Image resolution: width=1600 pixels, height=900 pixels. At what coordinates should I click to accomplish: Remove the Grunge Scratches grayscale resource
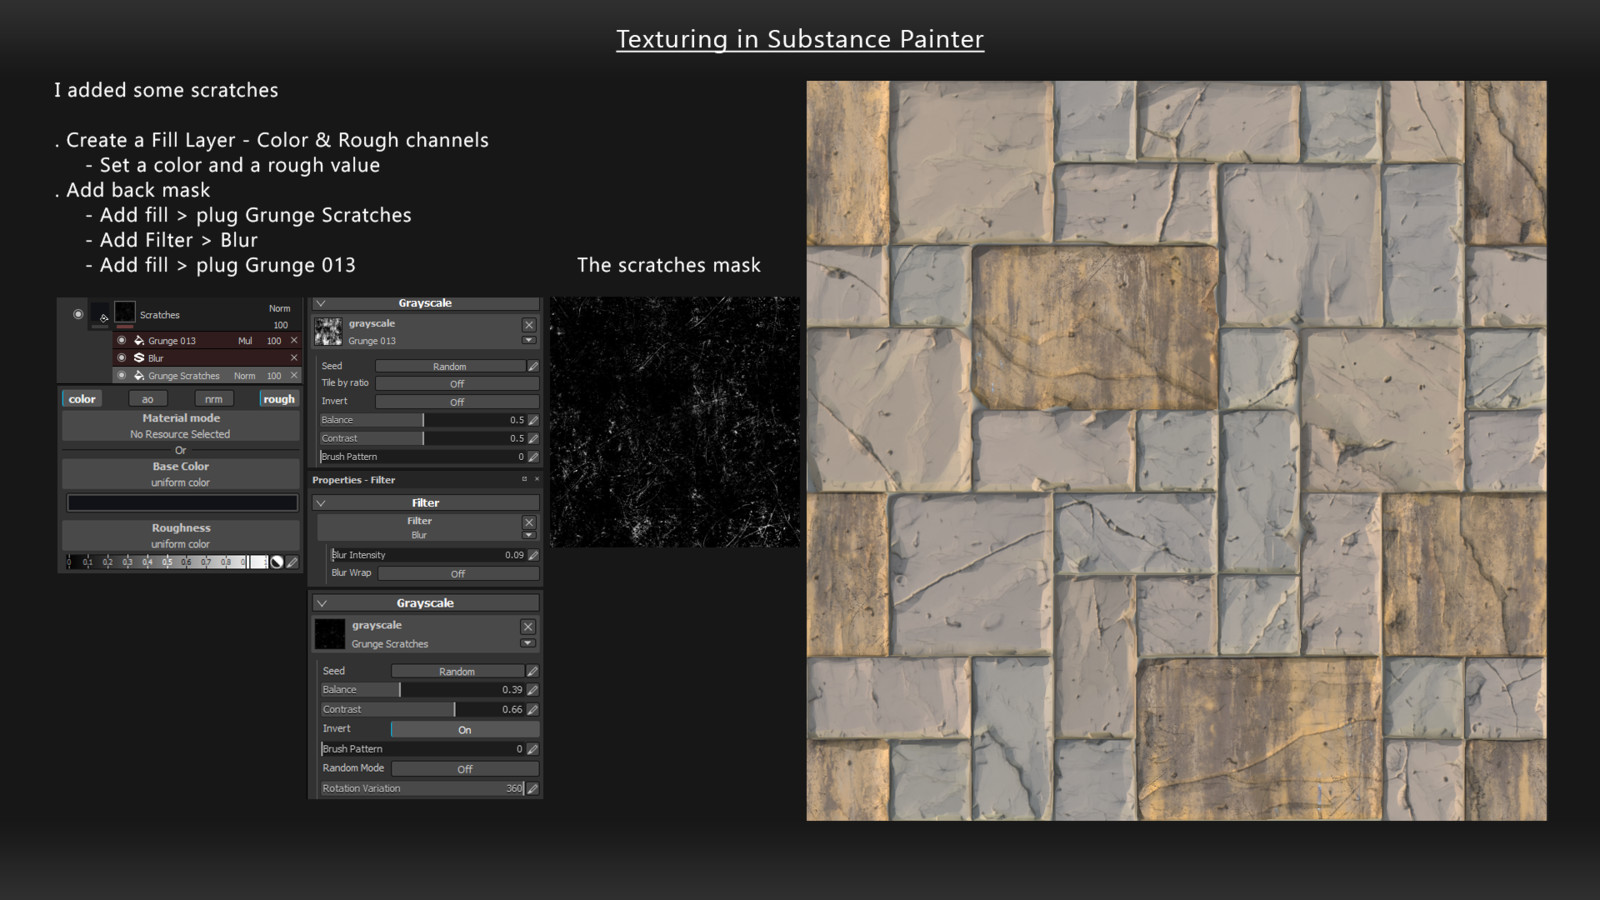pos(528,626)
